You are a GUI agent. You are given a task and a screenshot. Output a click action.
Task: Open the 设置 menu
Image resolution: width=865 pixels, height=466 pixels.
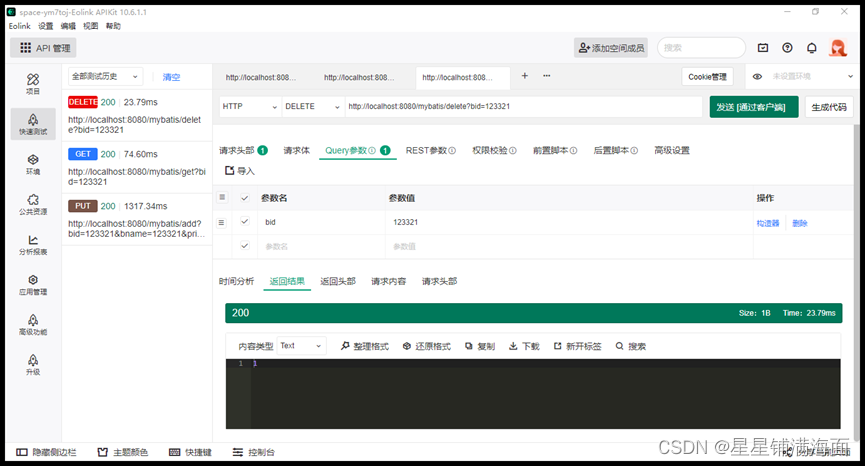coord(46,26)
